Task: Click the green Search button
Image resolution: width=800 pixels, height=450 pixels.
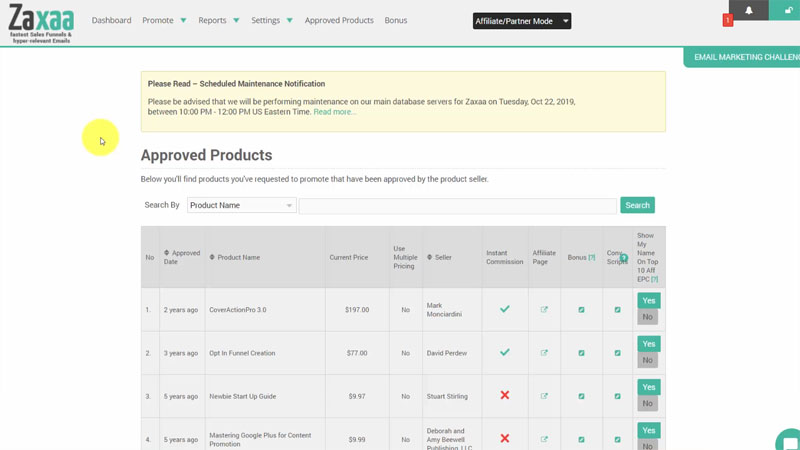Action: [x=637, y=205]
